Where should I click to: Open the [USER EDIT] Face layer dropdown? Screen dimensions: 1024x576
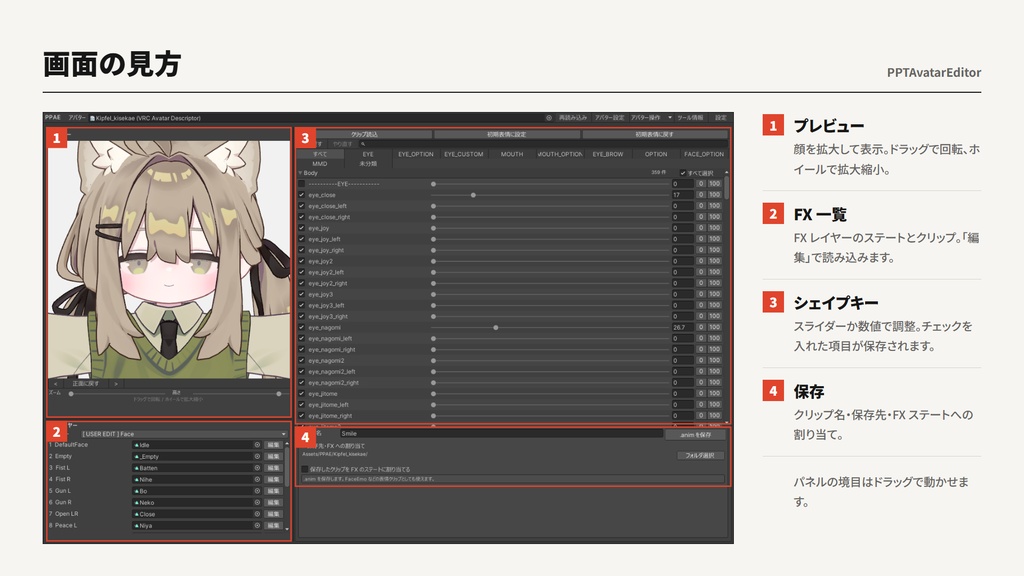coord(184,434)
